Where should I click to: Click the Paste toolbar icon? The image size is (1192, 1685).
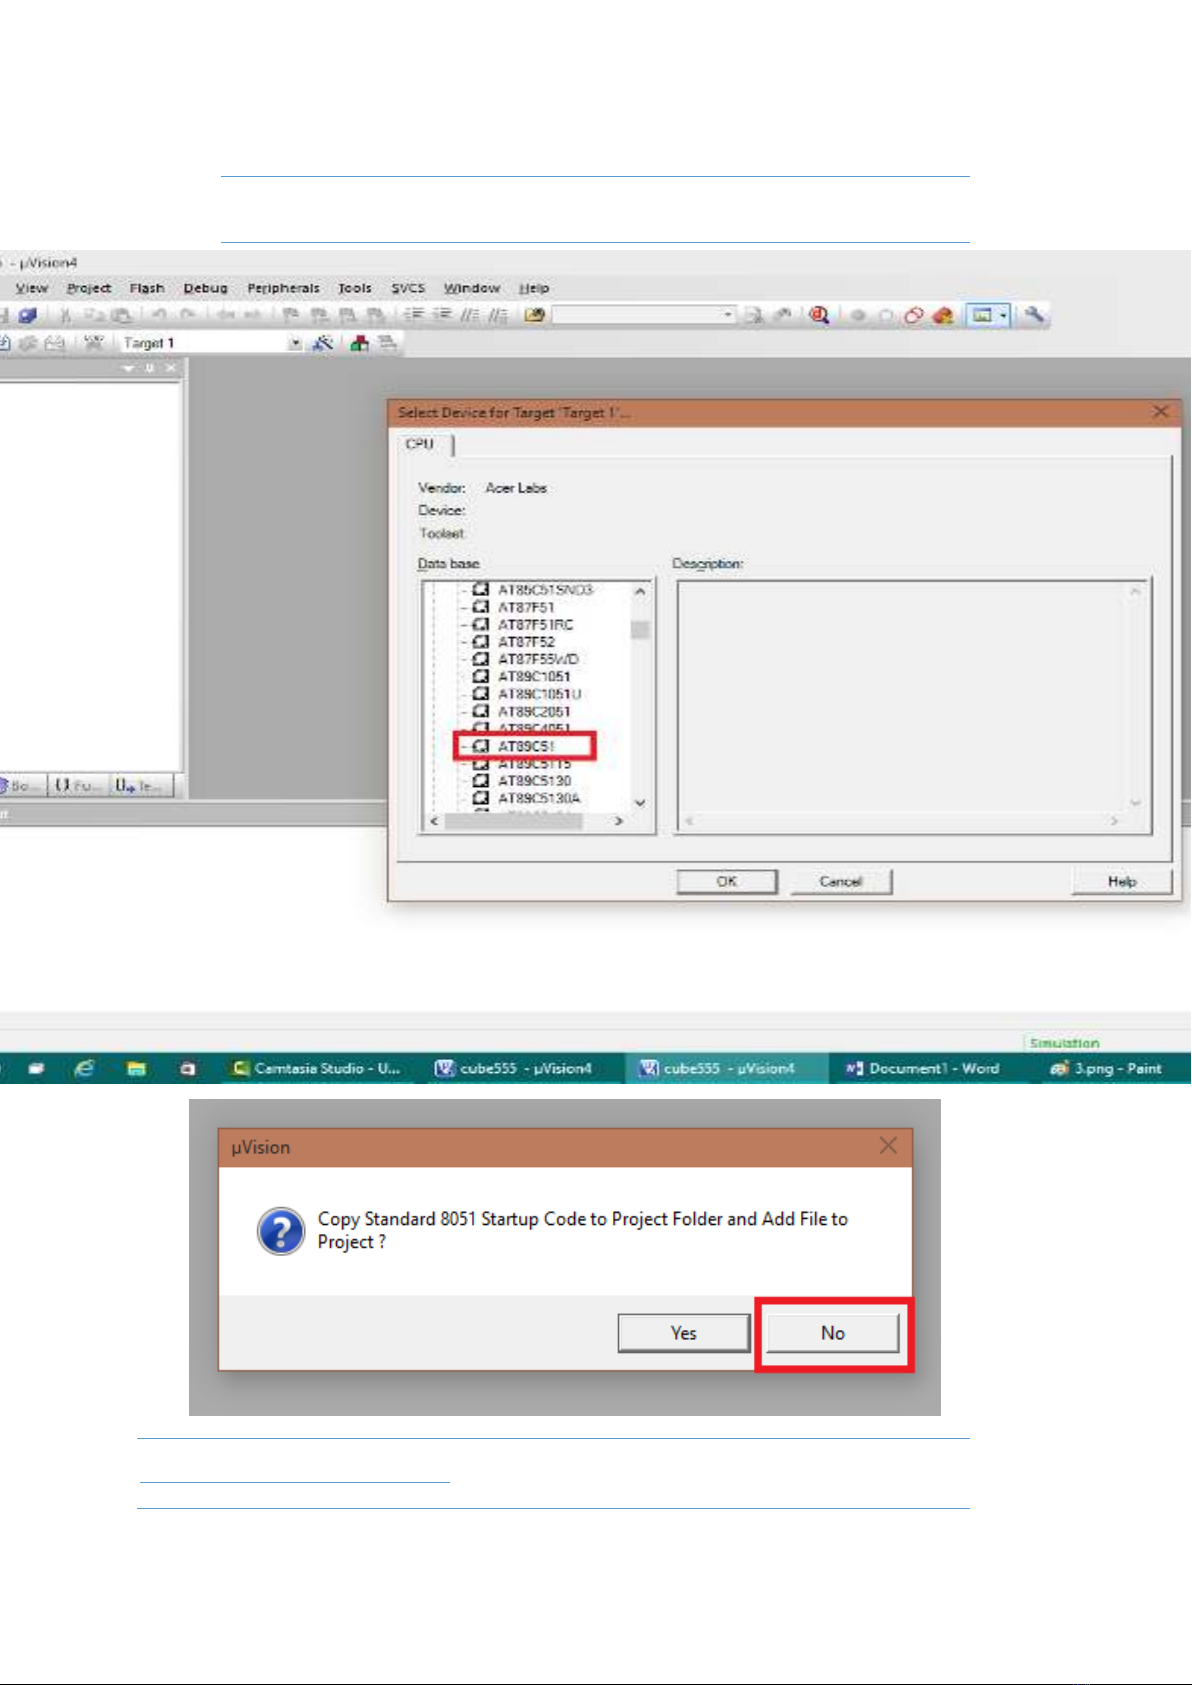pyautogui.click(x=121, y=316)
